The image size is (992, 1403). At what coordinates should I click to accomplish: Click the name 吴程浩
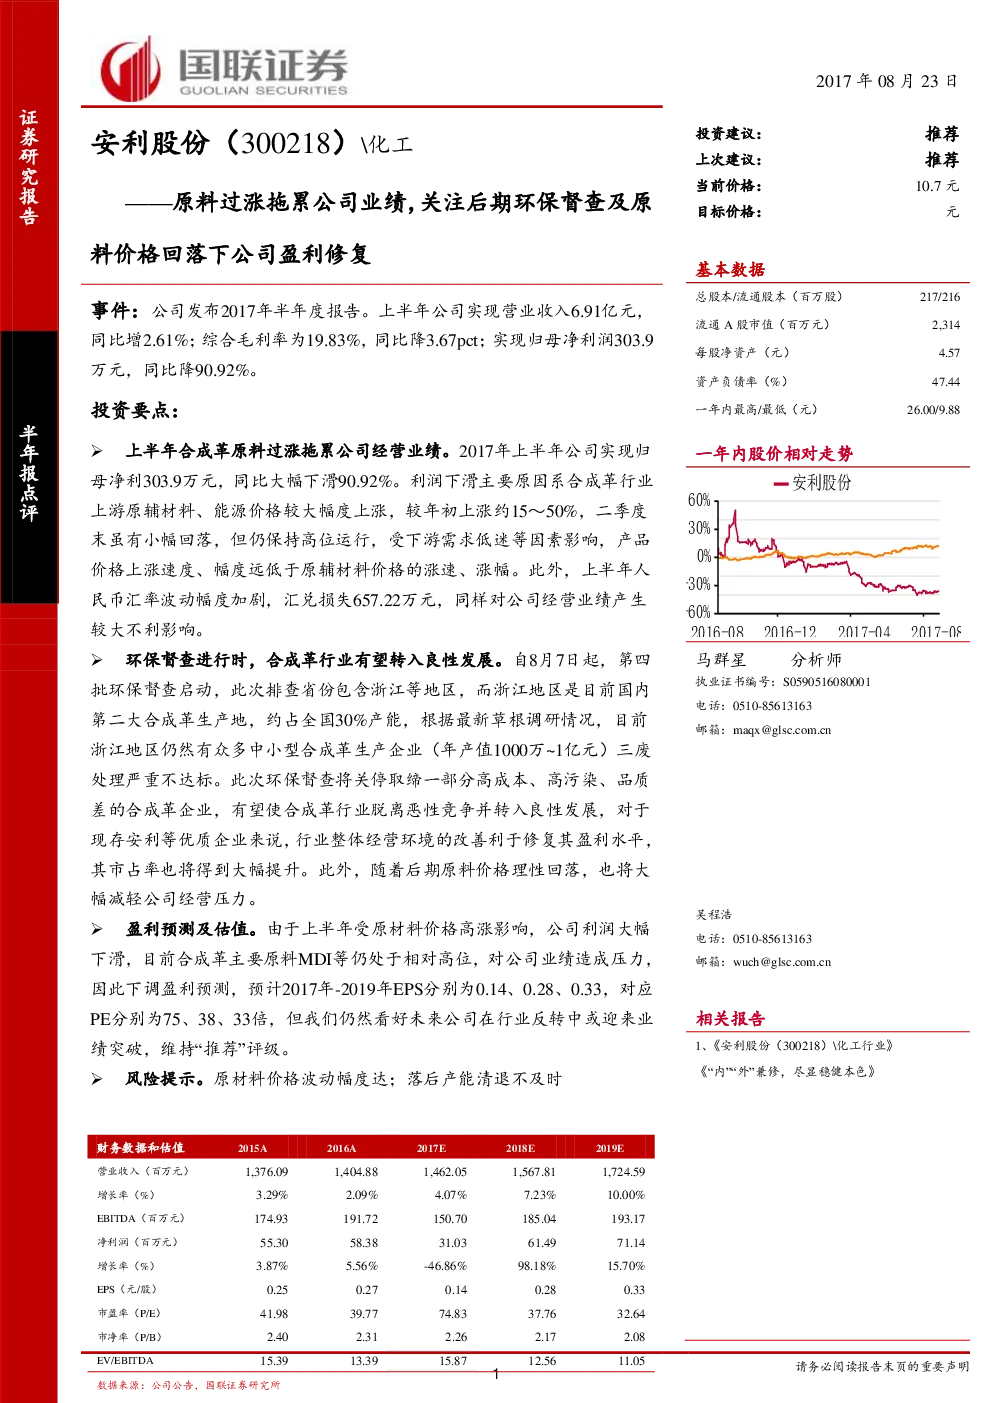pos(714,915)
